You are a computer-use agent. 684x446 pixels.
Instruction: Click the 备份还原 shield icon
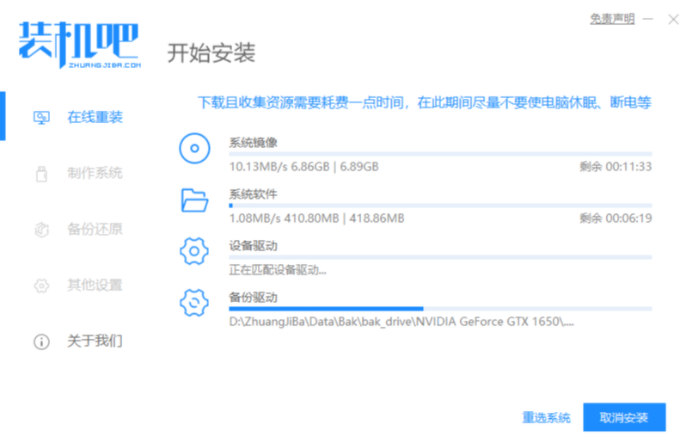[41, 229]
